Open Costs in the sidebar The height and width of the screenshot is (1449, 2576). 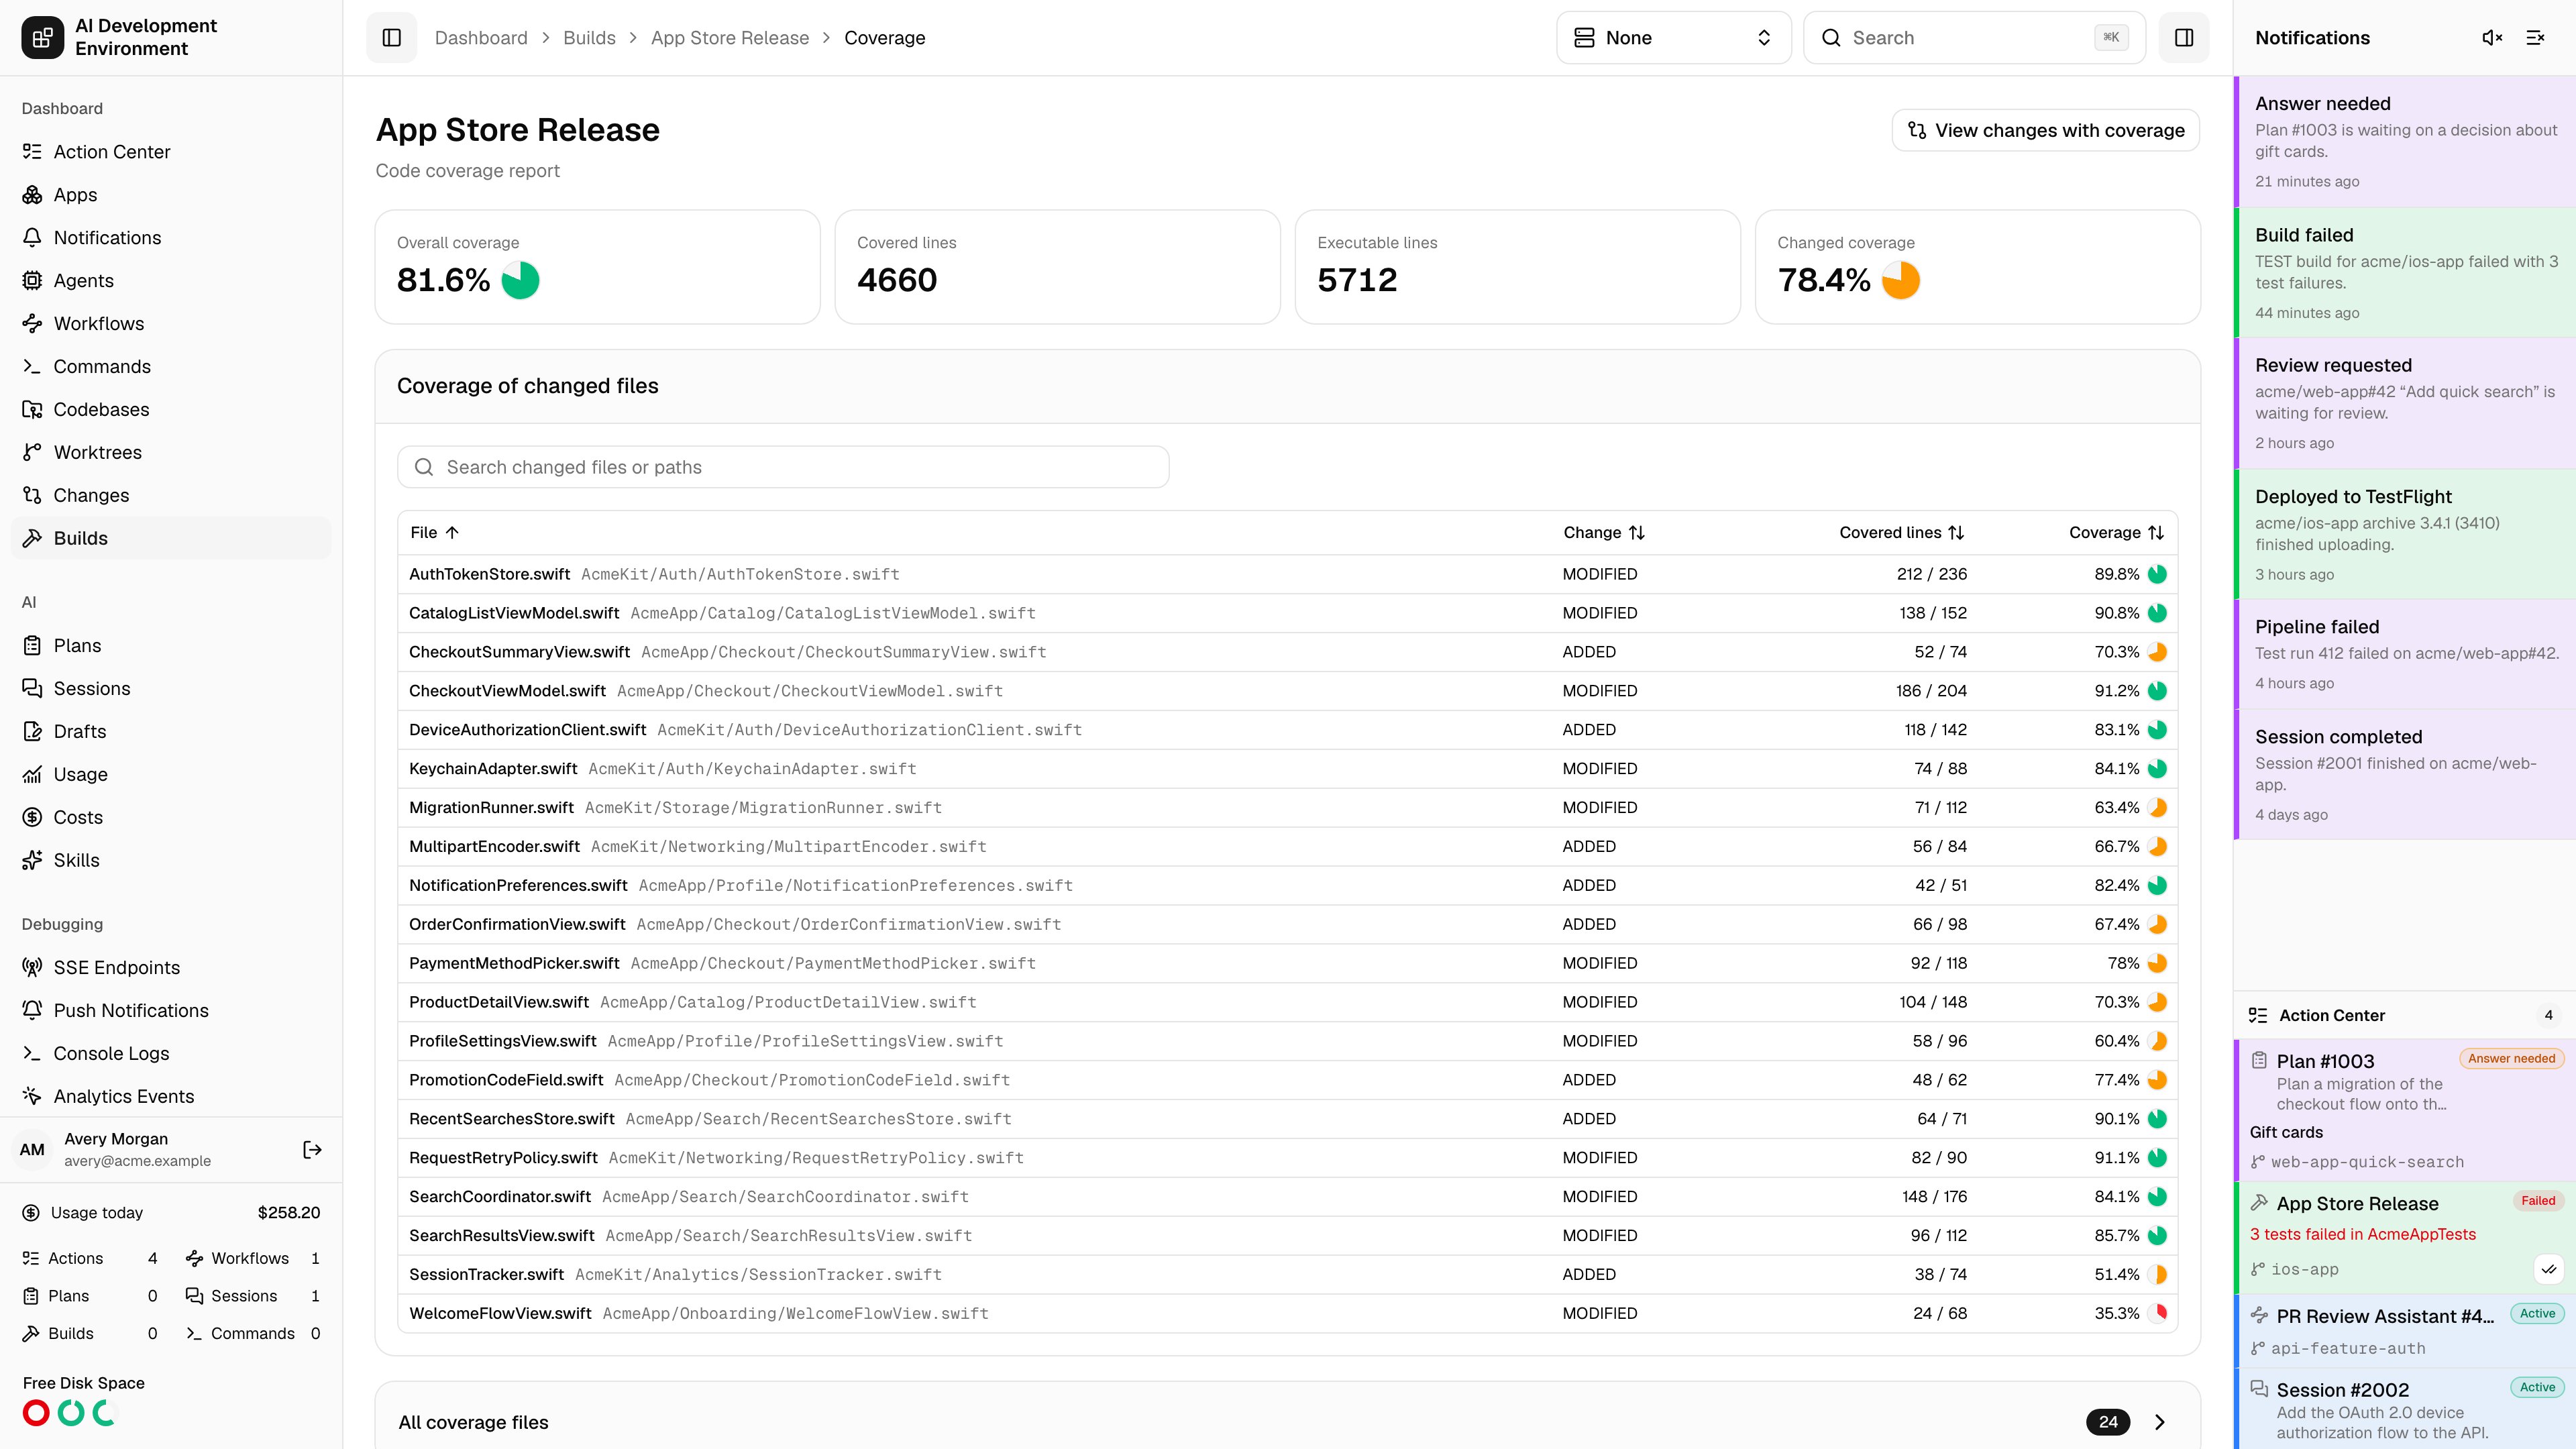171,818
